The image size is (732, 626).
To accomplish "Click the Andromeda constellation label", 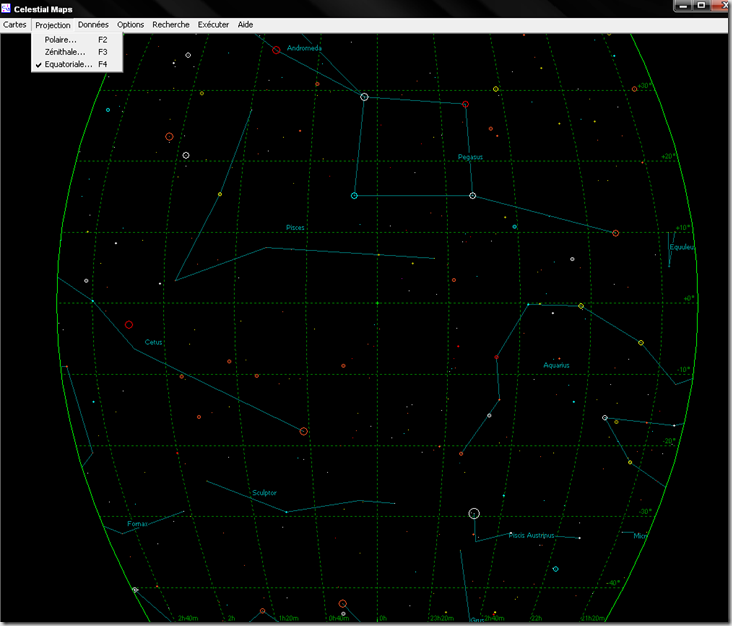I will (x=304, y=48).
